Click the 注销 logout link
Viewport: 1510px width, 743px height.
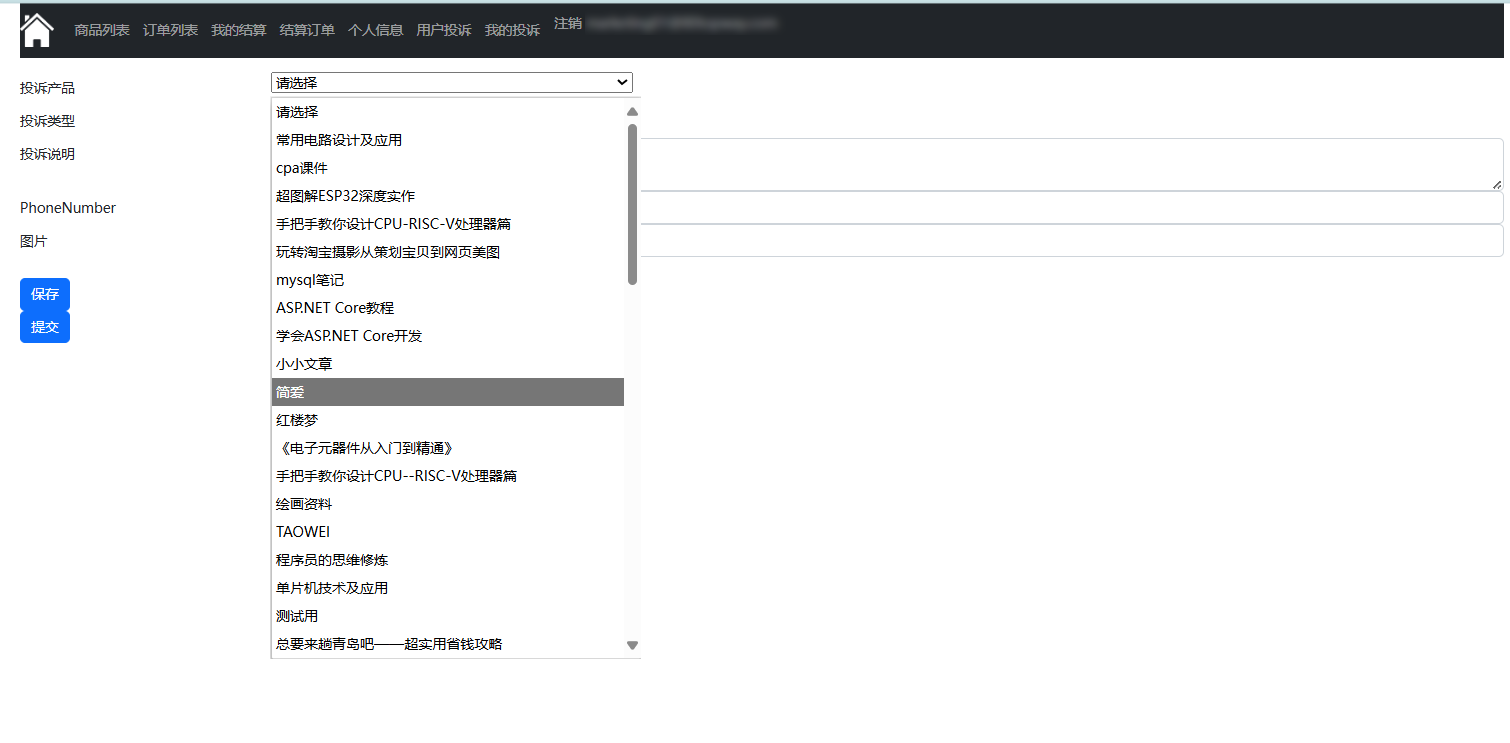tap(567, 23)
